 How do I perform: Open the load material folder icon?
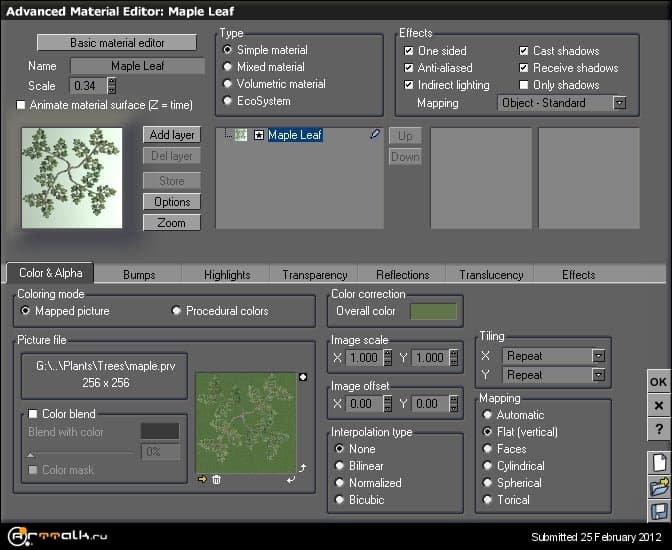(x=658, y=487)
